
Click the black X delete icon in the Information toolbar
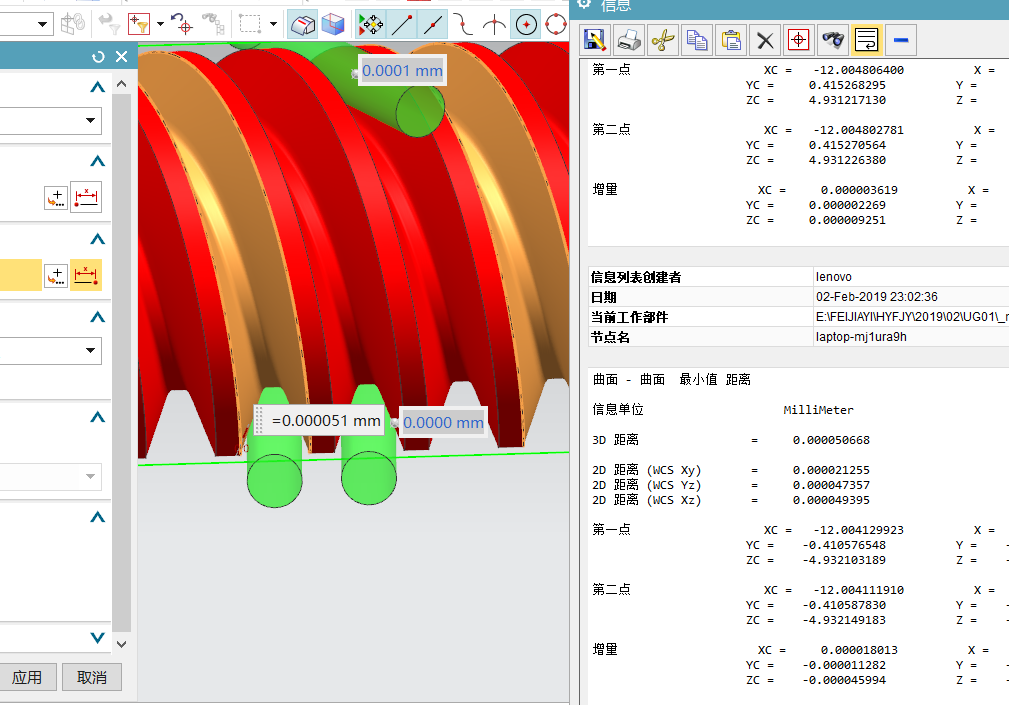pyautogui.click(x=765, y=41)
